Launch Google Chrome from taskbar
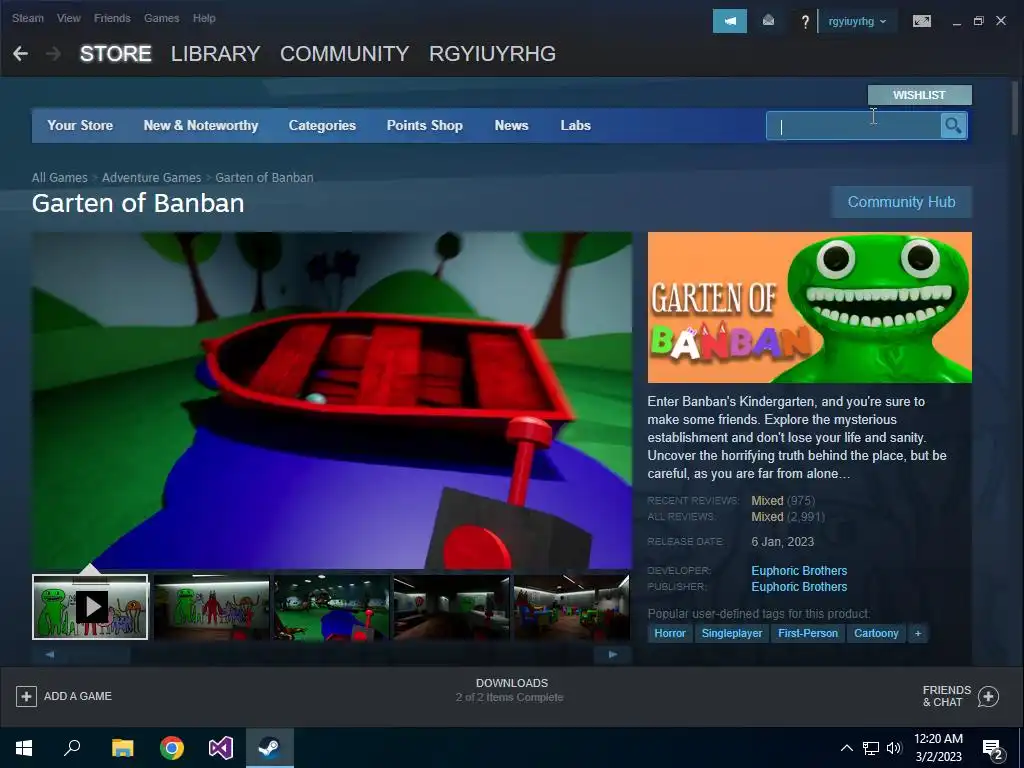Viewport: 1024px width, 768px height. [x=172, y=748]
